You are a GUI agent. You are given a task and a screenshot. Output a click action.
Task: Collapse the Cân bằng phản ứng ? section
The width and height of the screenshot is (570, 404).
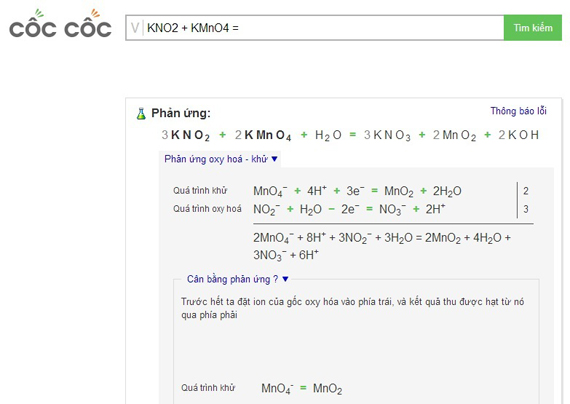click(x=233, y=279)
